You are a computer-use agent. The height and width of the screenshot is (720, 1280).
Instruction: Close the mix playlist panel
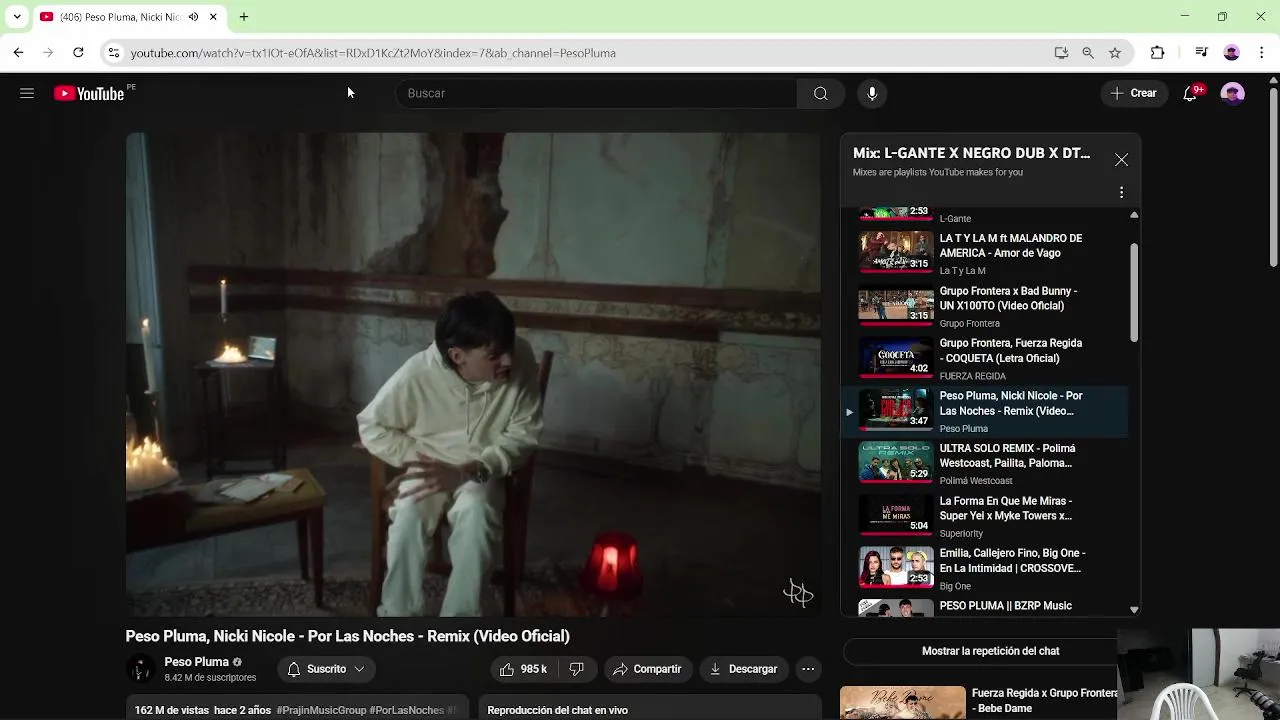(1121, 160)
